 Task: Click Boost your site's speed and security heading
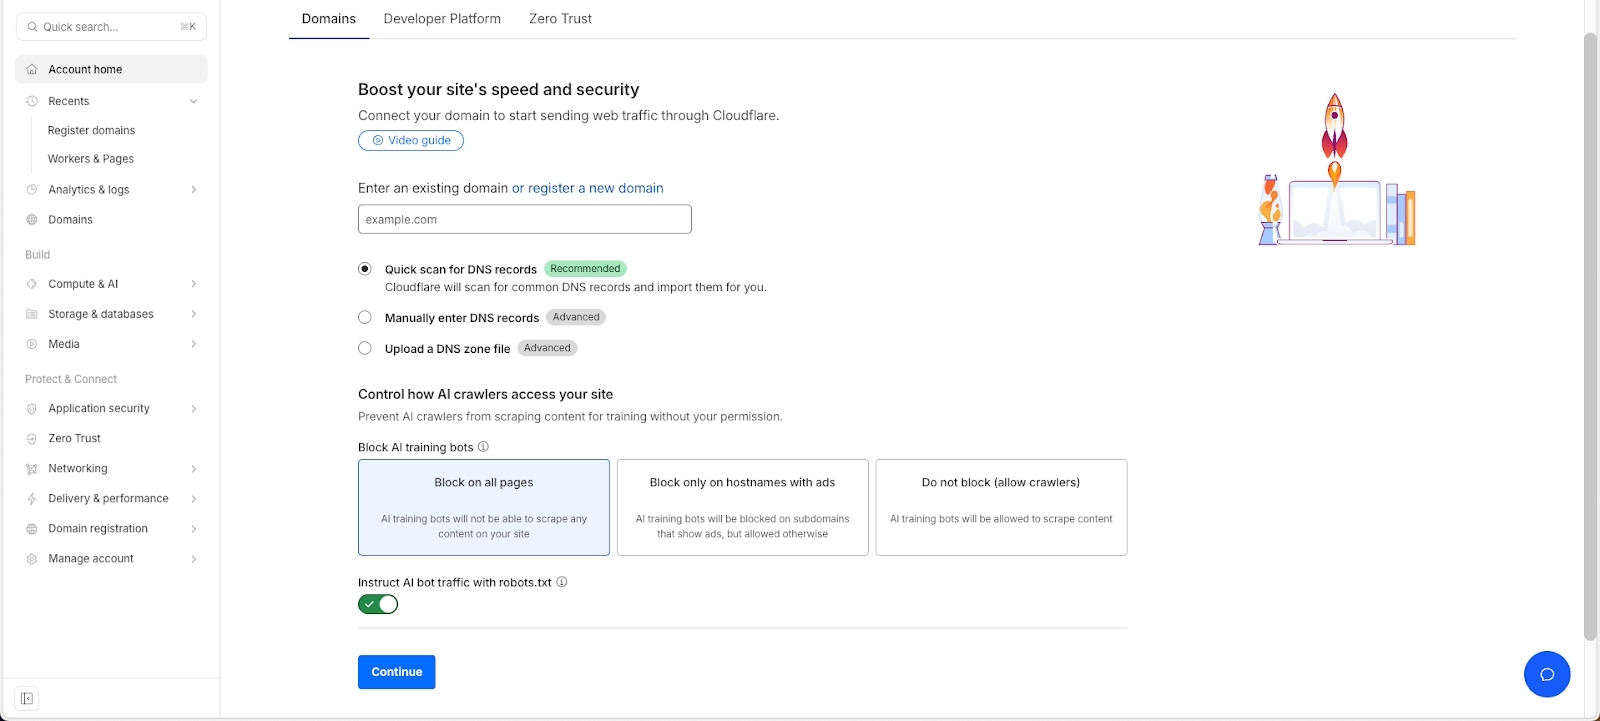(498, 90)
